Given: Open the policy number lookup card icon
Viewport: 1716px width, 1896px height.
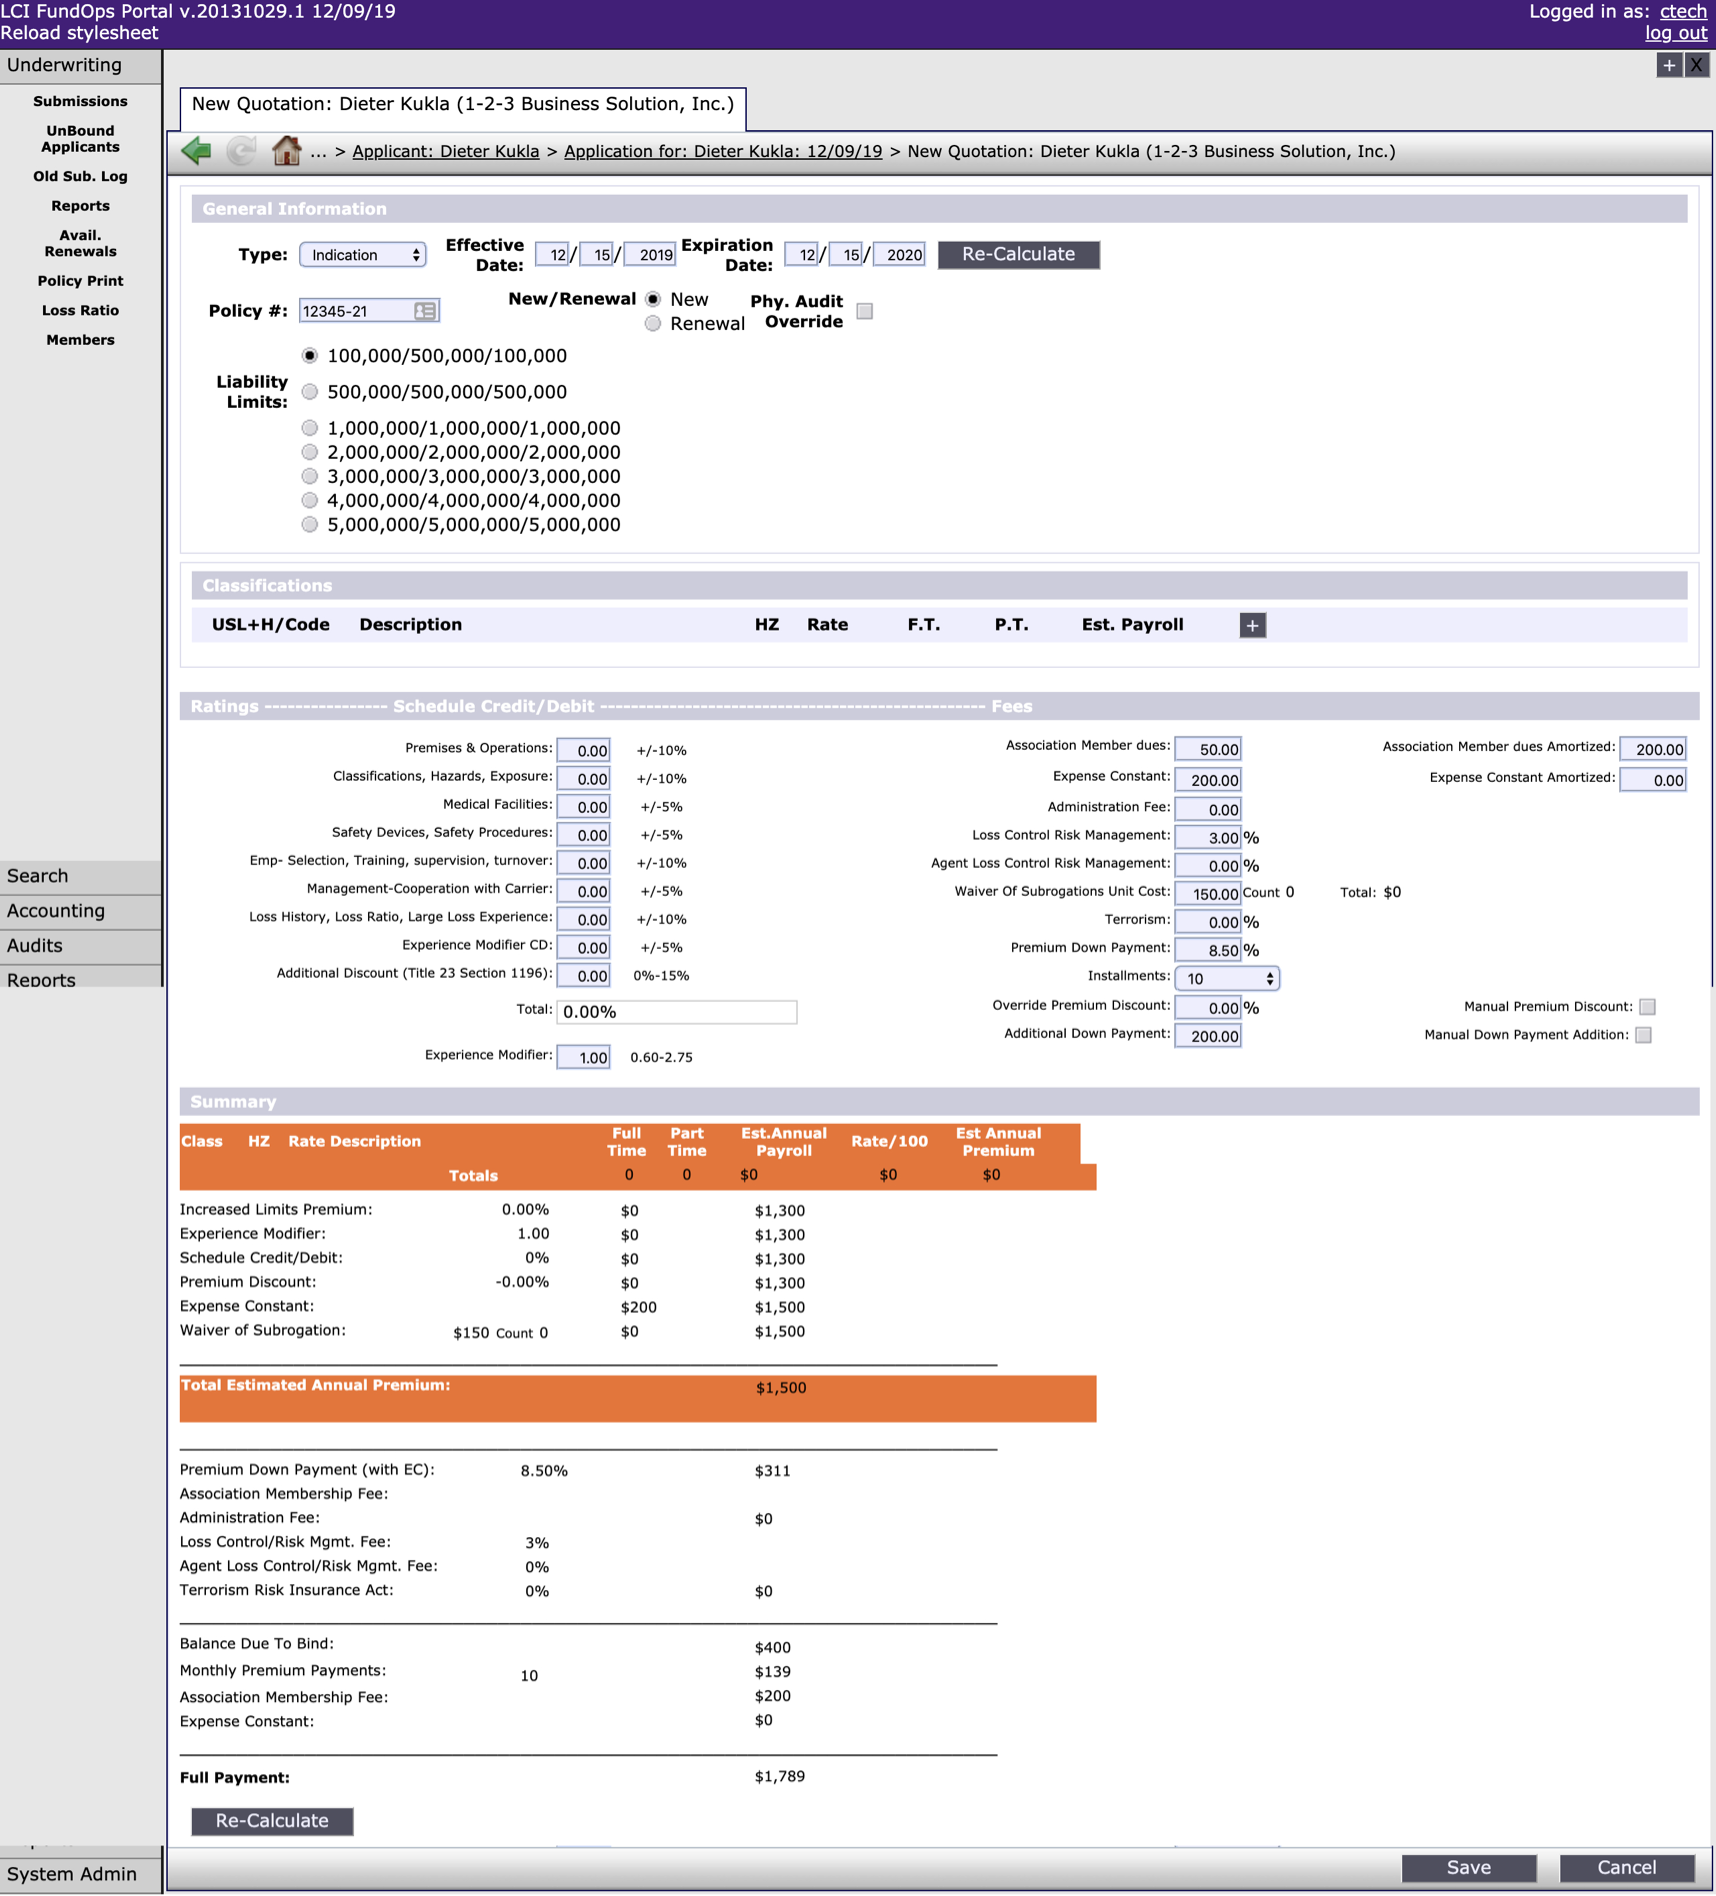Looking at the screenshot, I should pyautogui.click(x=425, y=311).
